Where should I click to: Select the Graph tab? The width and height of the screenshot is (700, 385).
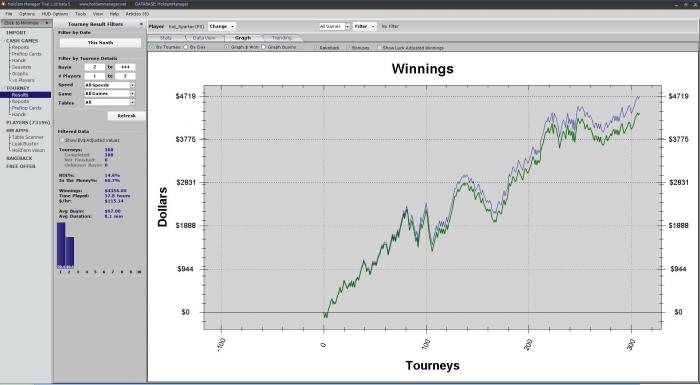[x=243, y=38]
